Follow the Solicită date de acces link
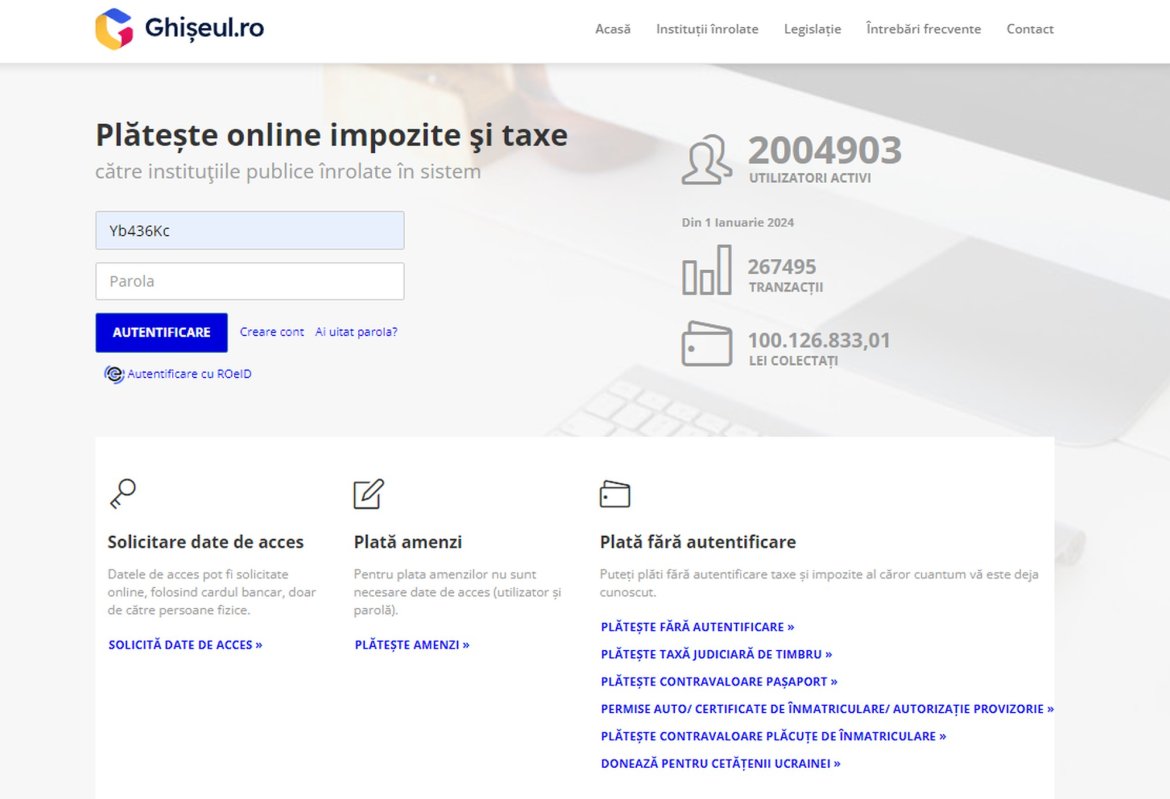Screen dimensions: 1170x799 point(185,644)
